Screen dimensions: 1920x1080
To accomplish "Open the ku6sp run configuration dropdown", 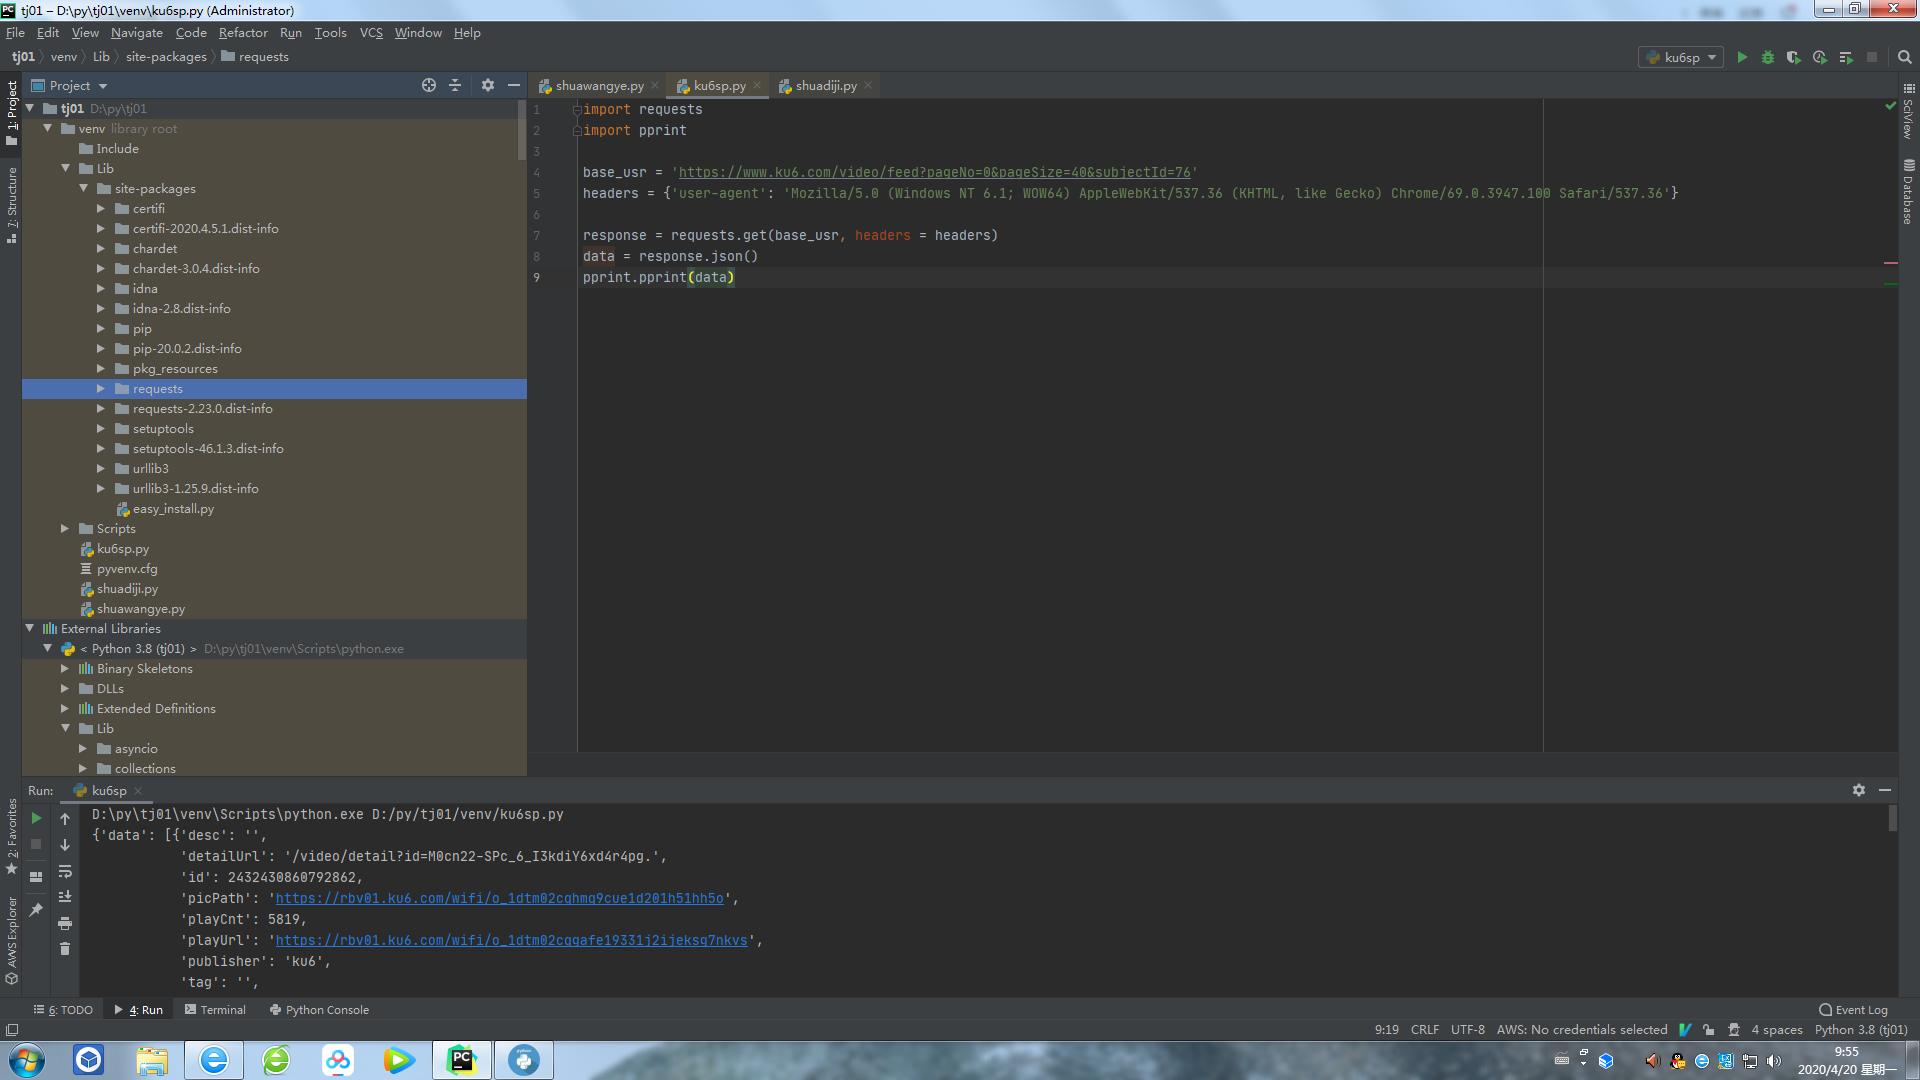I will [1682, 58].
